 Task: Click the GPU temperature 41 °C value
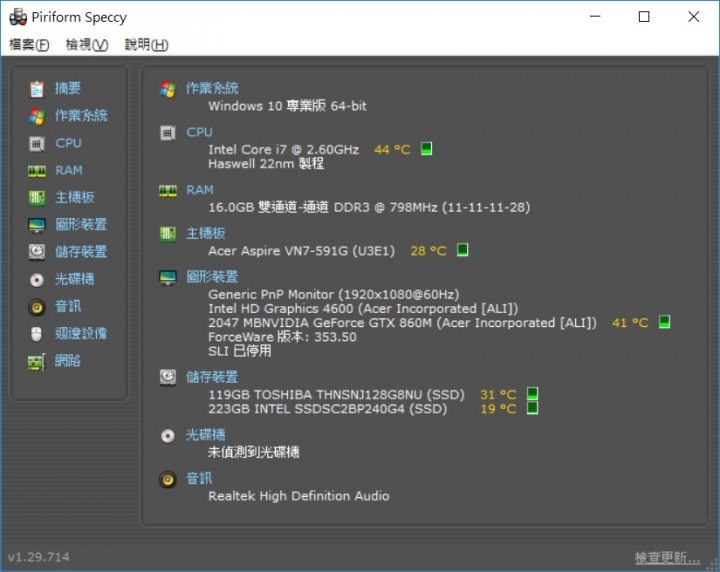click(630, 323)
